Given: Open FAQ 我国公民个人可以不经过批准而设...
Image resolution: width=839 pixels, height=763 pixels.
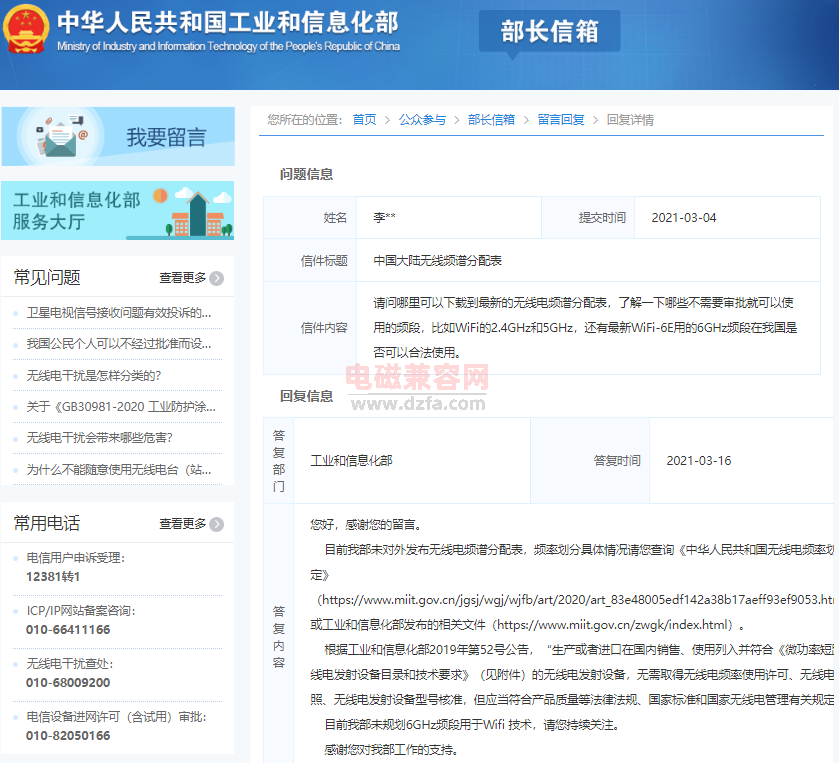Looking at the screenshot, I should [119, 344].
